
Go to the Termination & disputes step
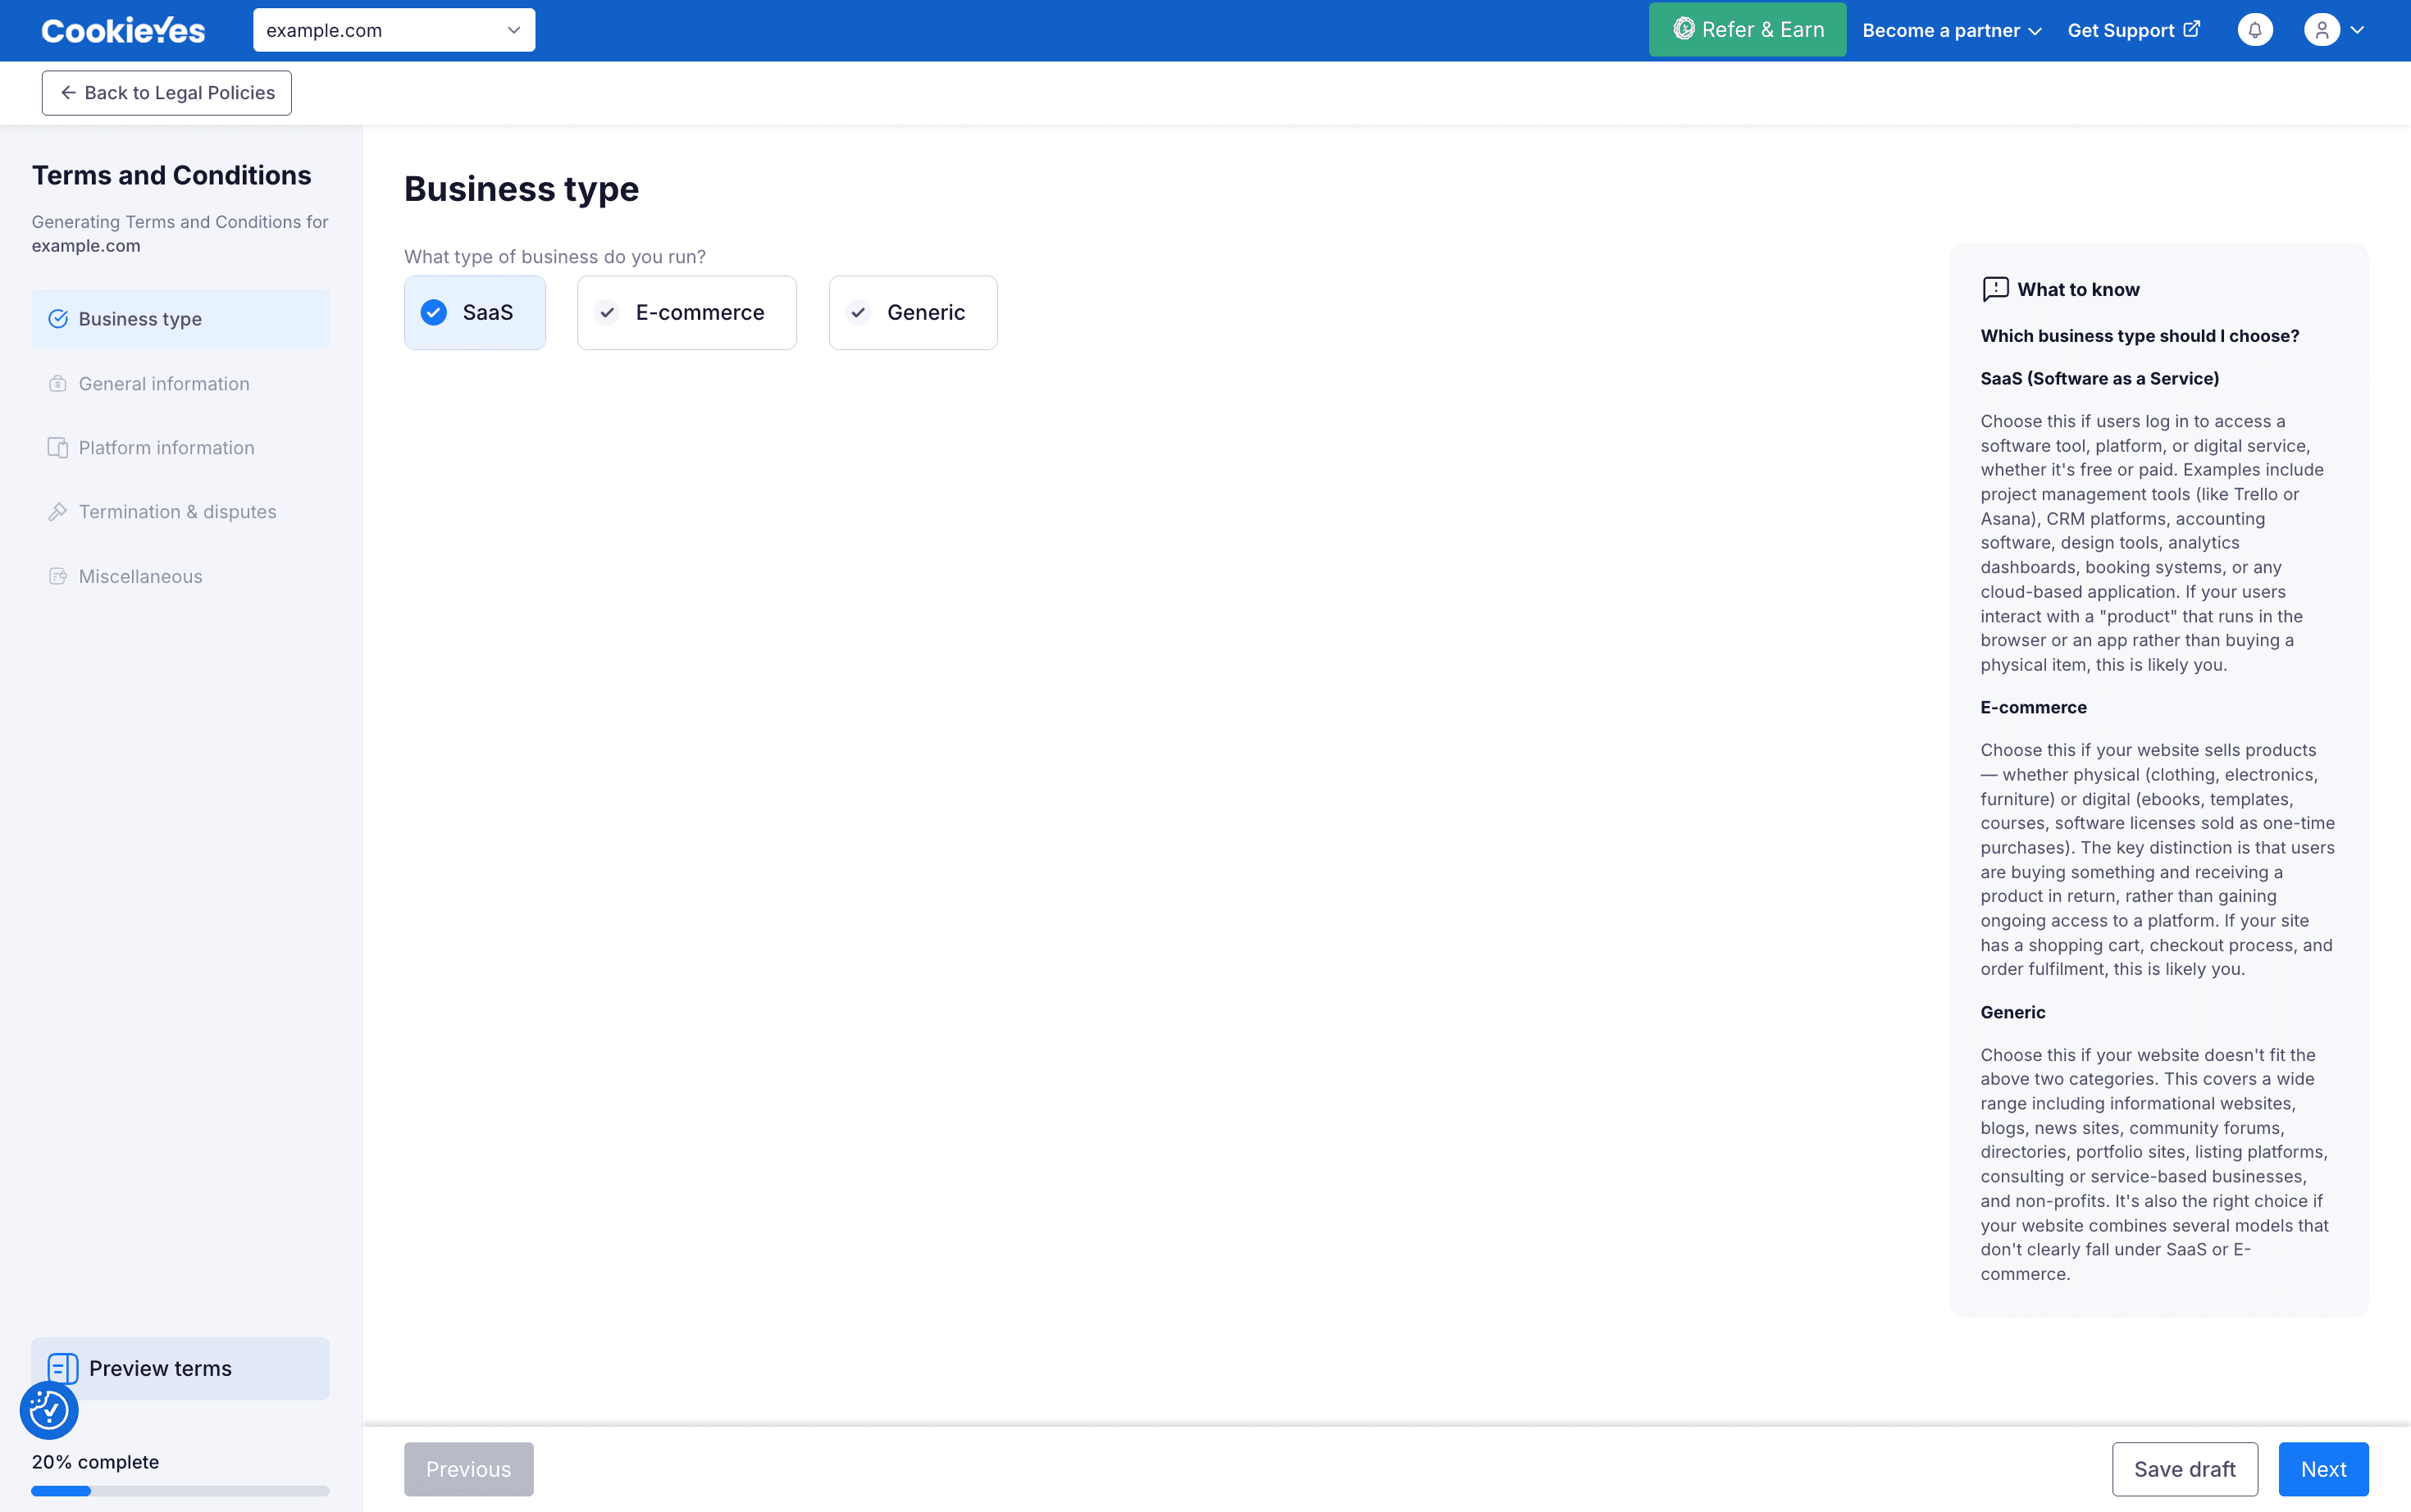point(180,512)
